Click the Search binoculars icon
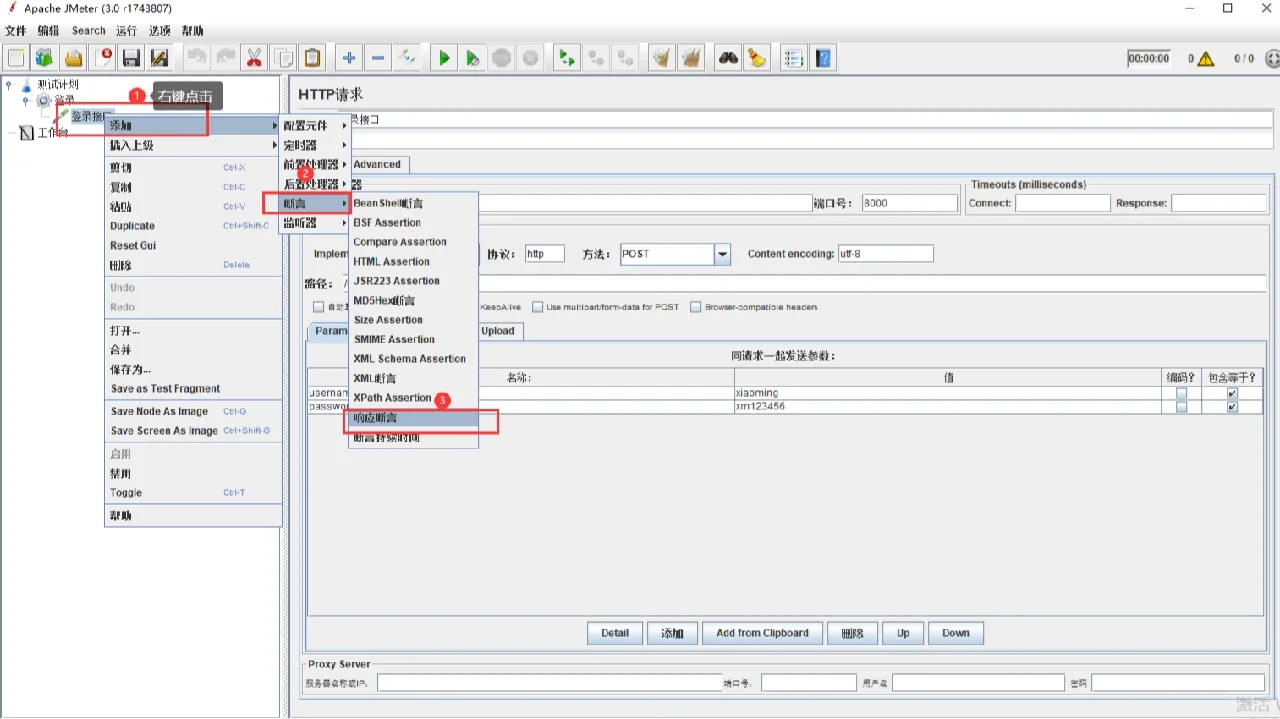The width and height of the screenshot is (1280, 719). (728, 58)
